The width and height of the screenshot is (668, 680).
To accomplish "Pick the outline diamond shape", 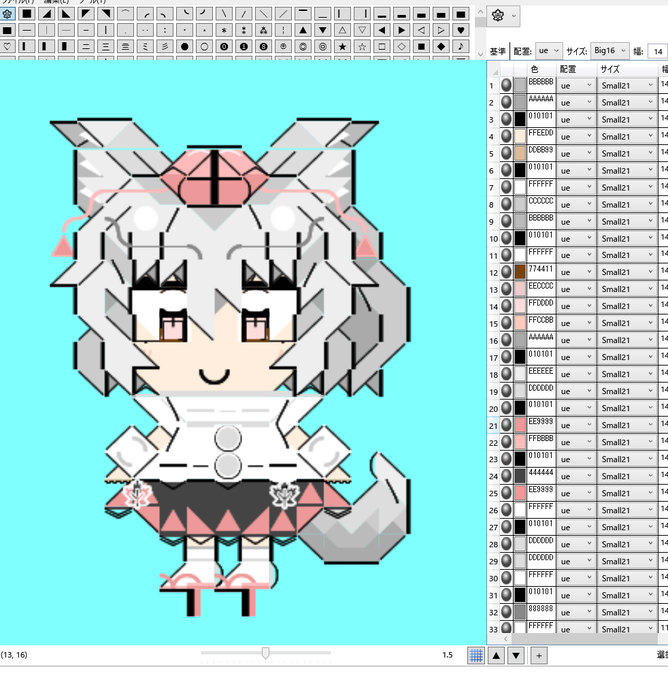I will 402,46.
